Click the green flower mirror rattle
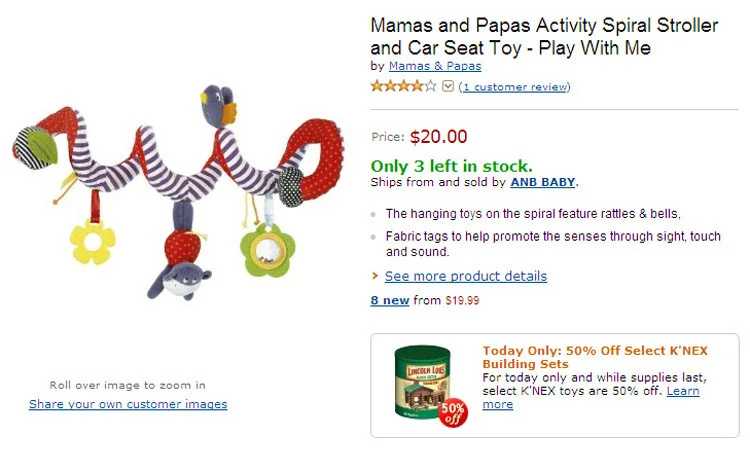The height and width of the screenshot is (471, 750). coord(267,251)
